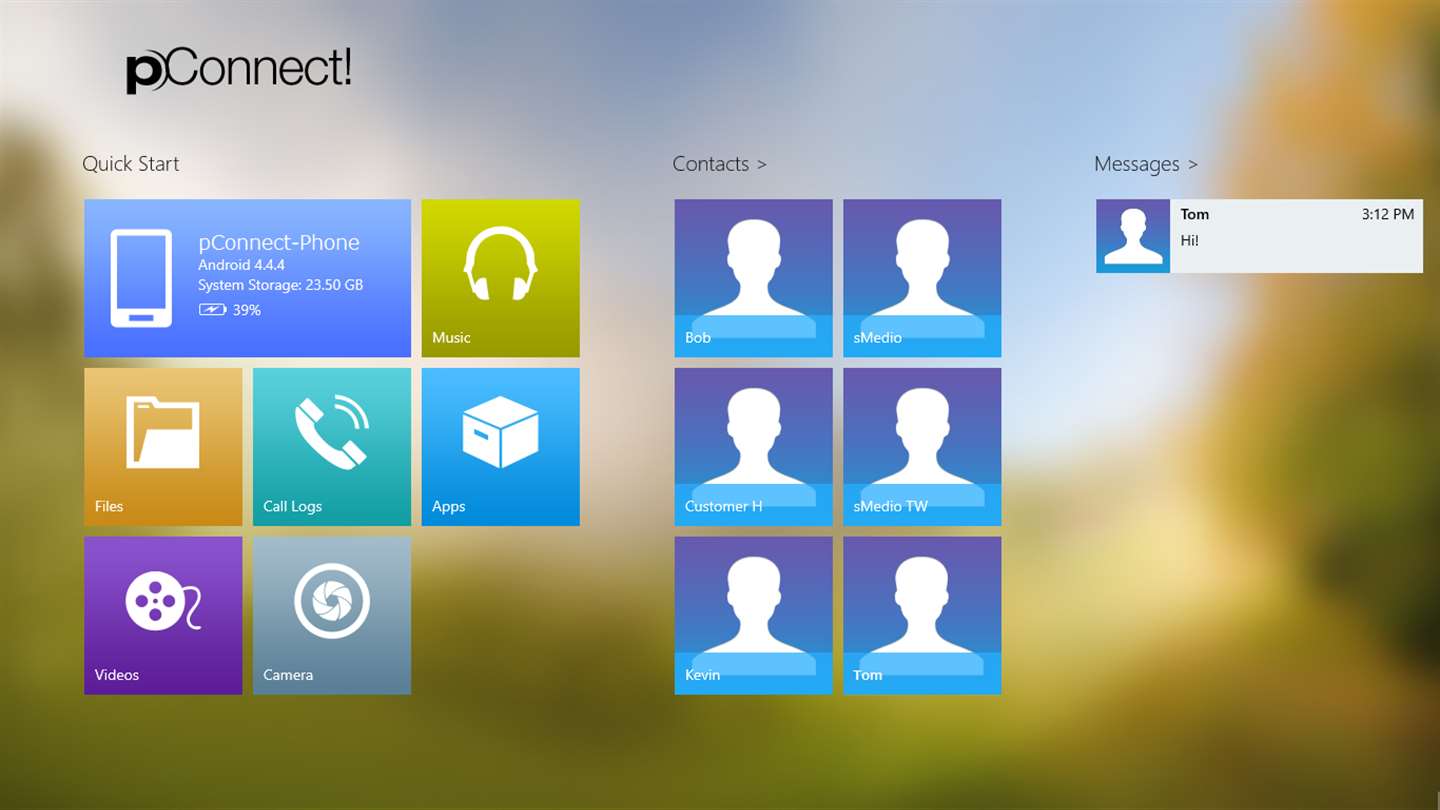This screenshot has width=1440, height=810.
Task: Expand the Messages section header
Action: [1145, 164]
